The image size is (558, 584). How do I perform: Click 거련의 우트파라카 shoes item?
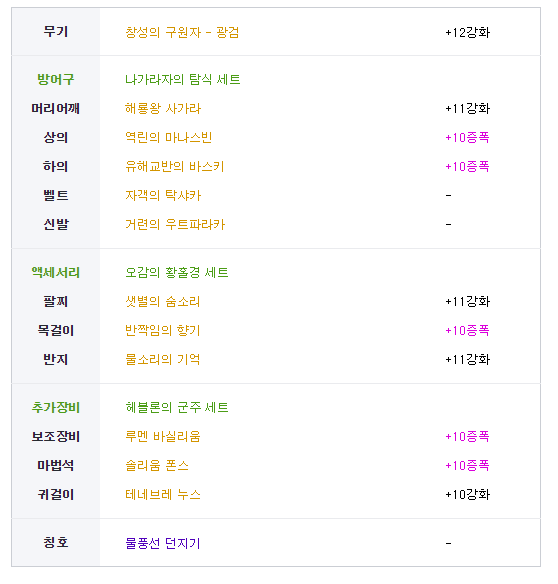click(x=175, y=225)
